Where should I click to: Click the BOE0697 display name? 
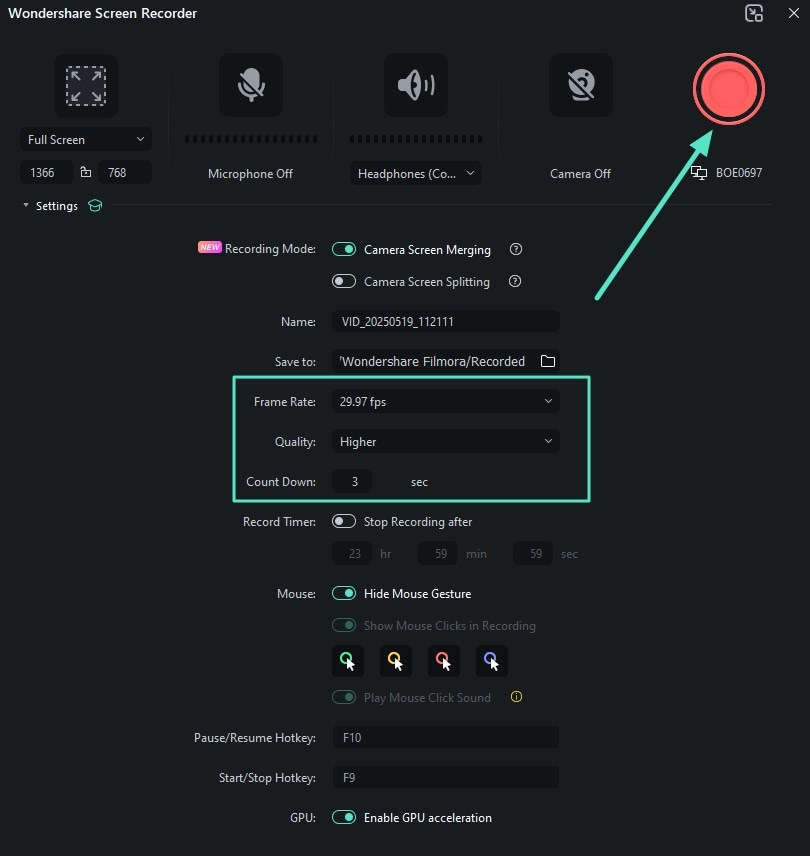click(739, 173)
